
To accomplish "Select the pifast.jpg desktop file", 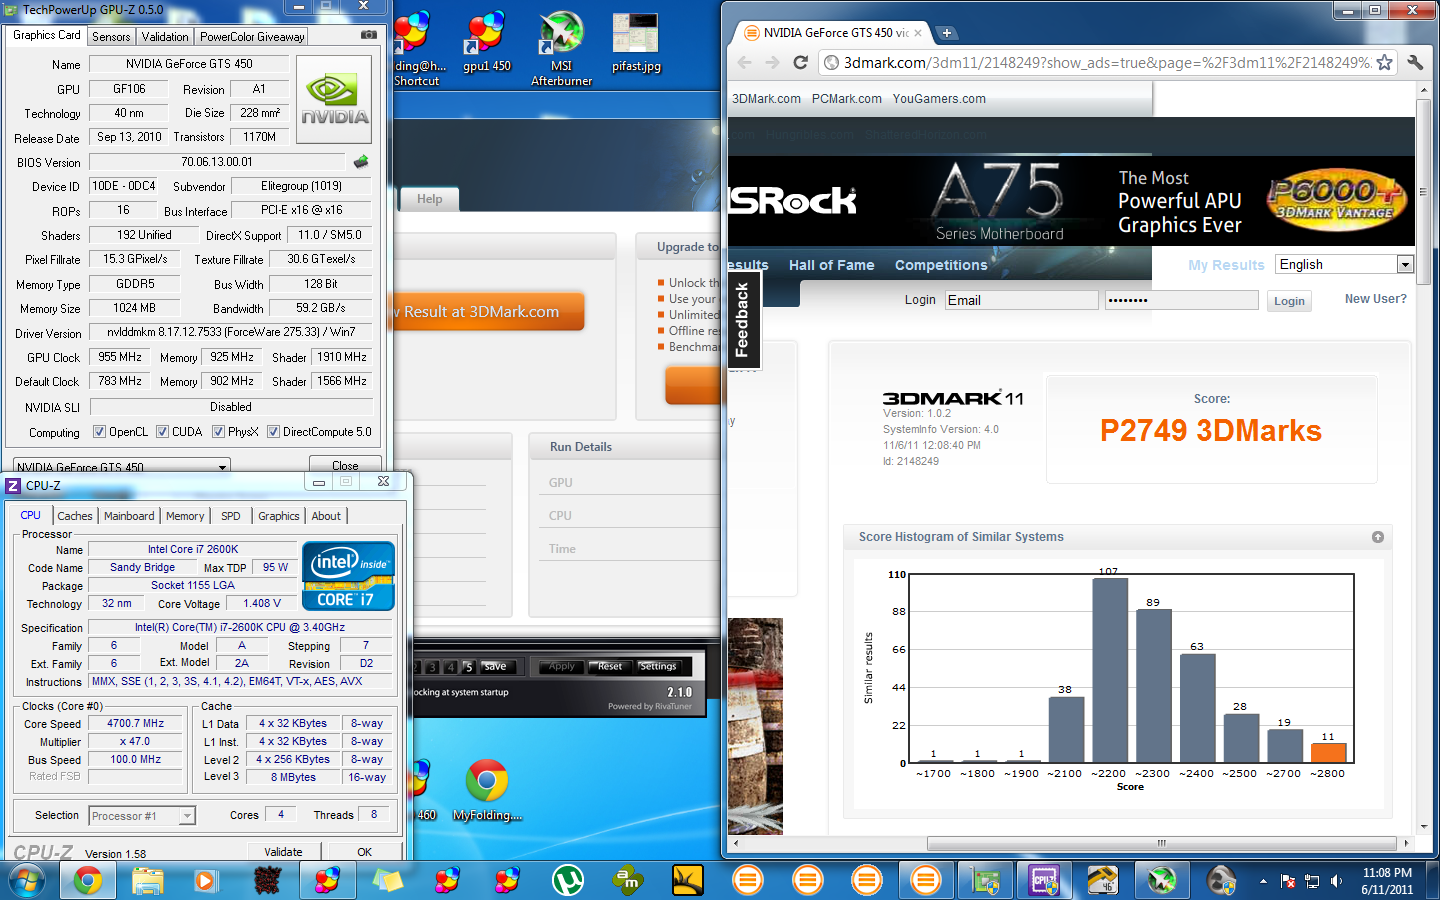I will tap(636, 43).
